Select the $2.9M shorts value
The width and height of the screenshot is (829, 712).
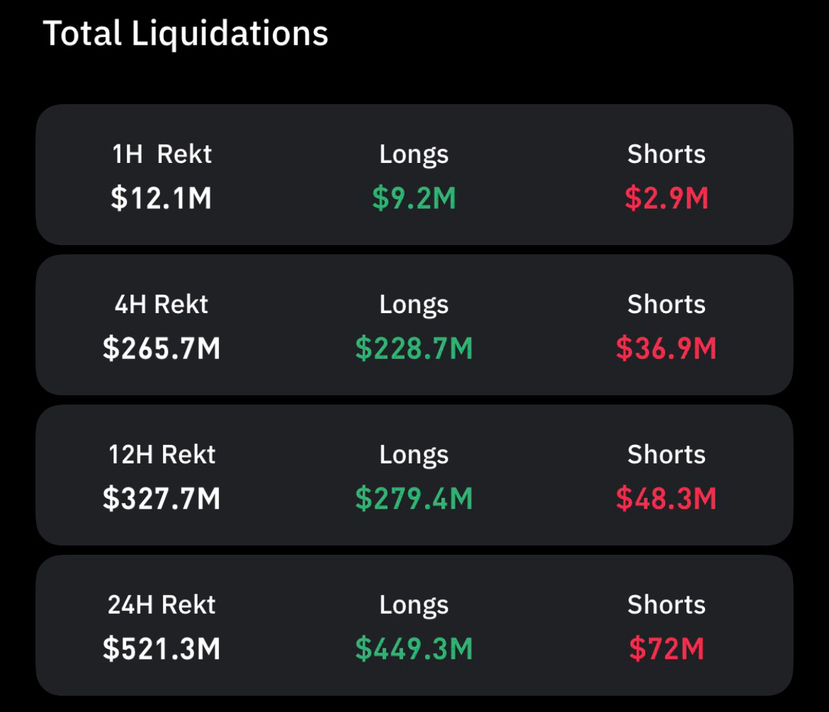click(x=666, y=198)
